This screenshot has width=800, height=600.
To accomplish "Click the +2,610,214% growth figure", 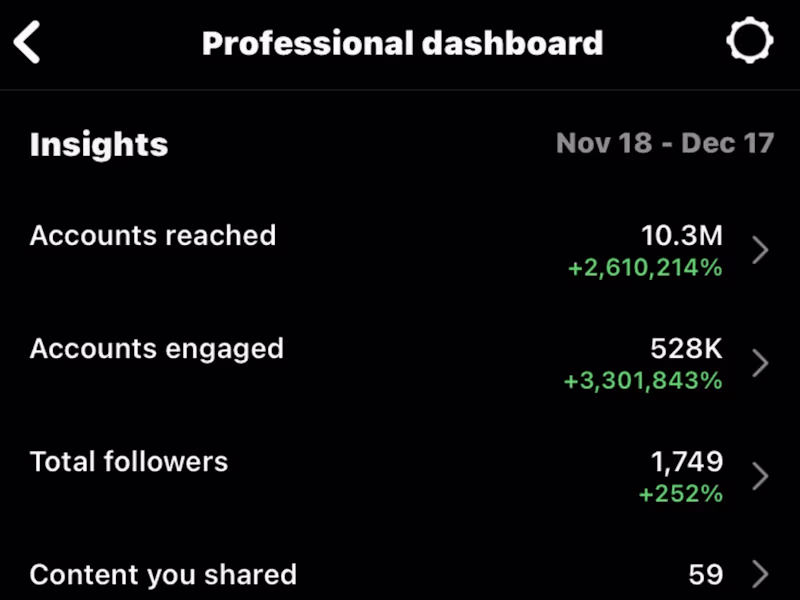I will coord(644,267).
